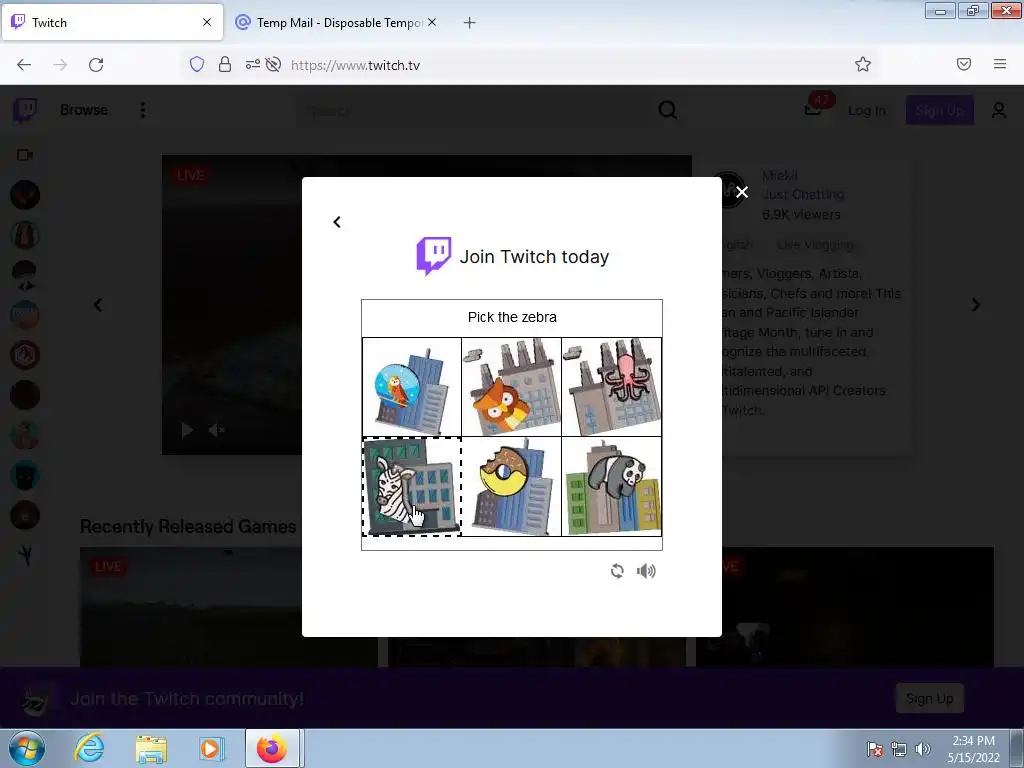Launch Internet Explorer from taskbar
The width and height of the screenshot is (1024, 768).
(89, 748)
